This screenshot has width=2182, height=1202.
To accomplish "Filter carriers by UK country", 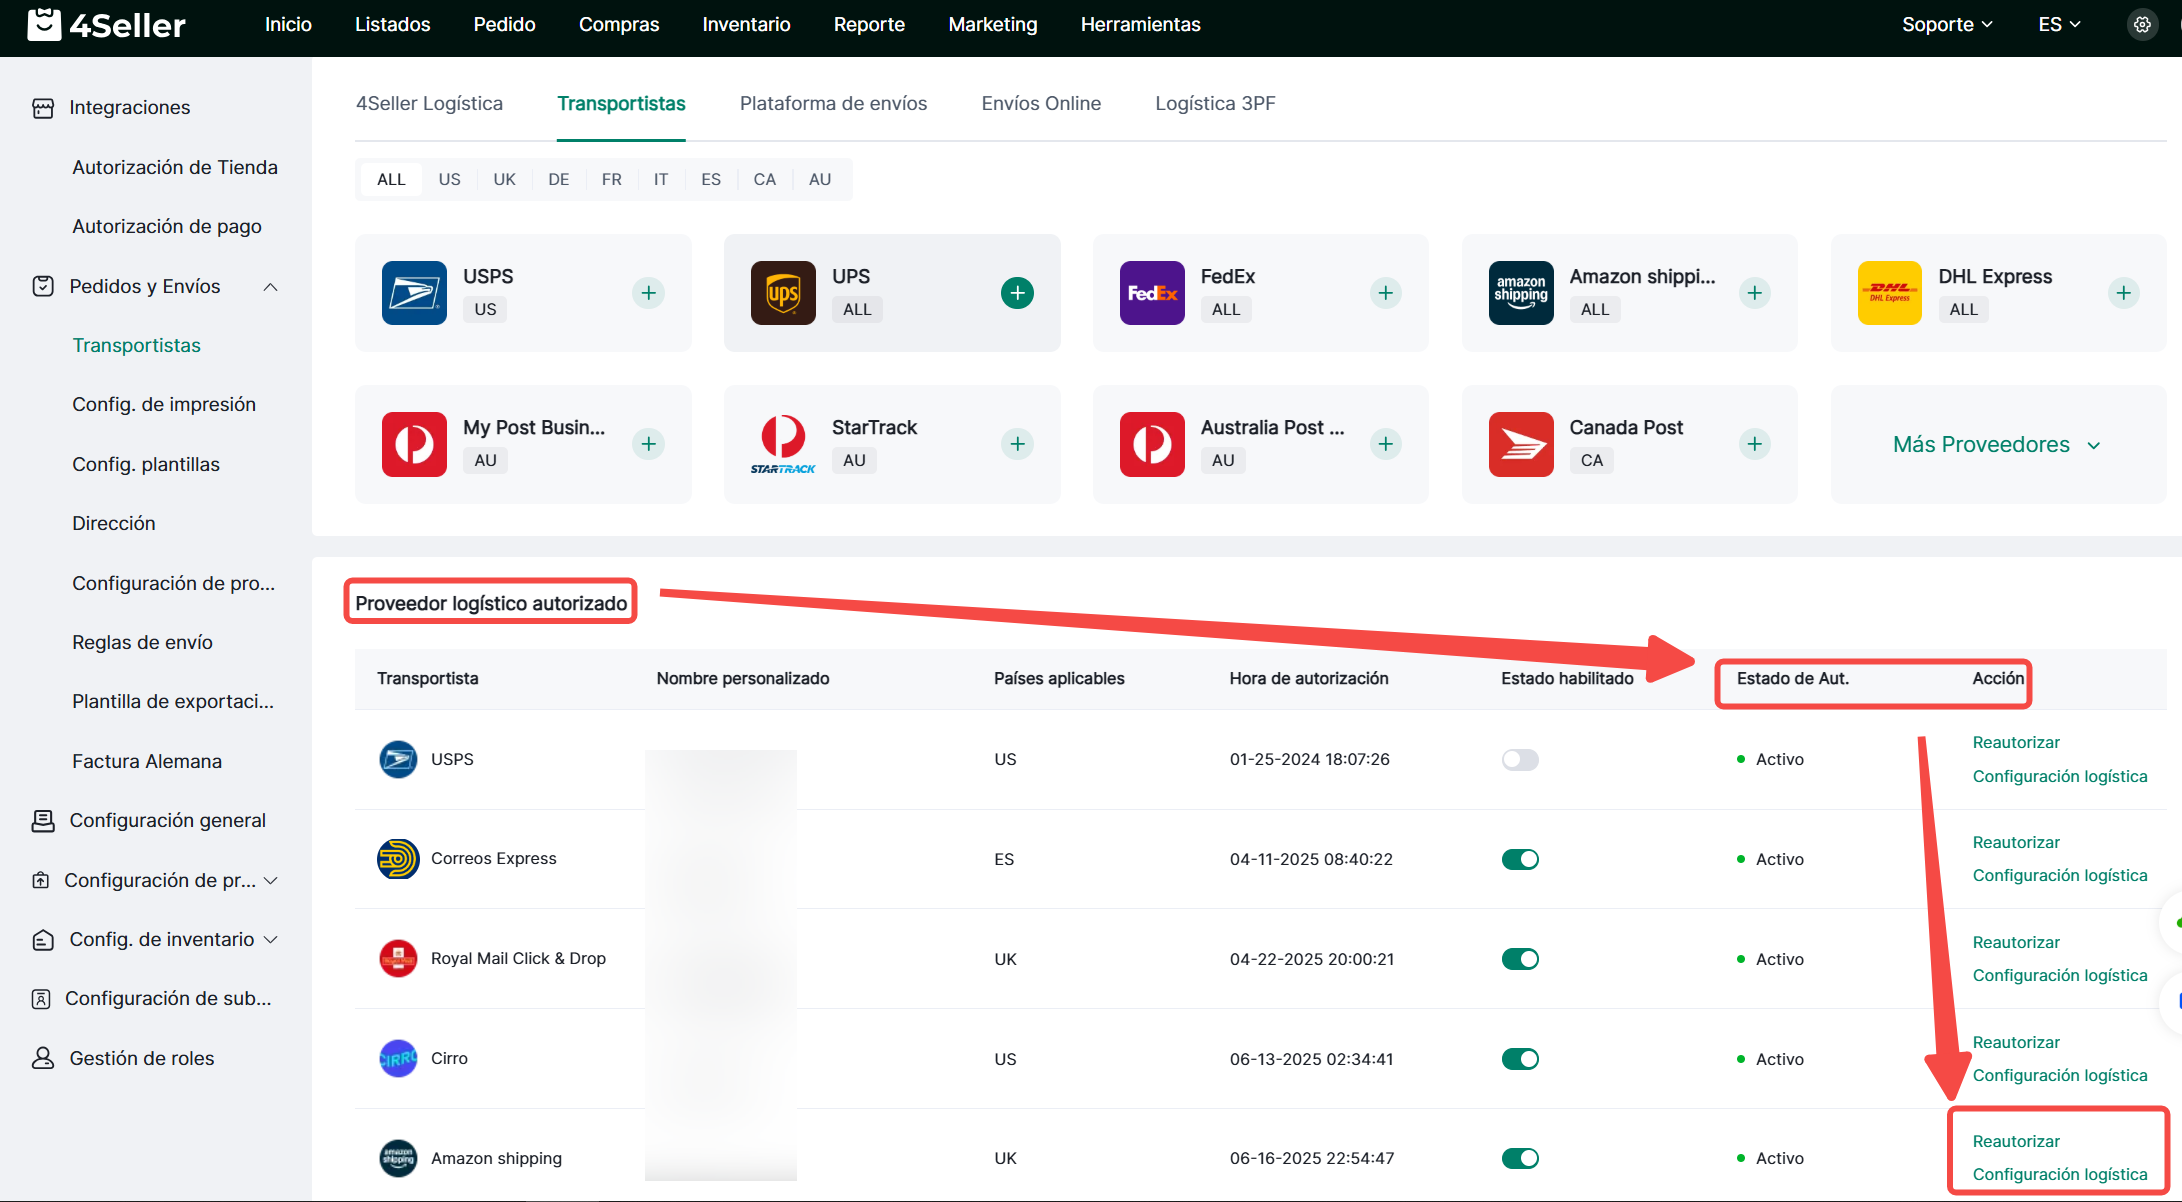I will point(504,179).
